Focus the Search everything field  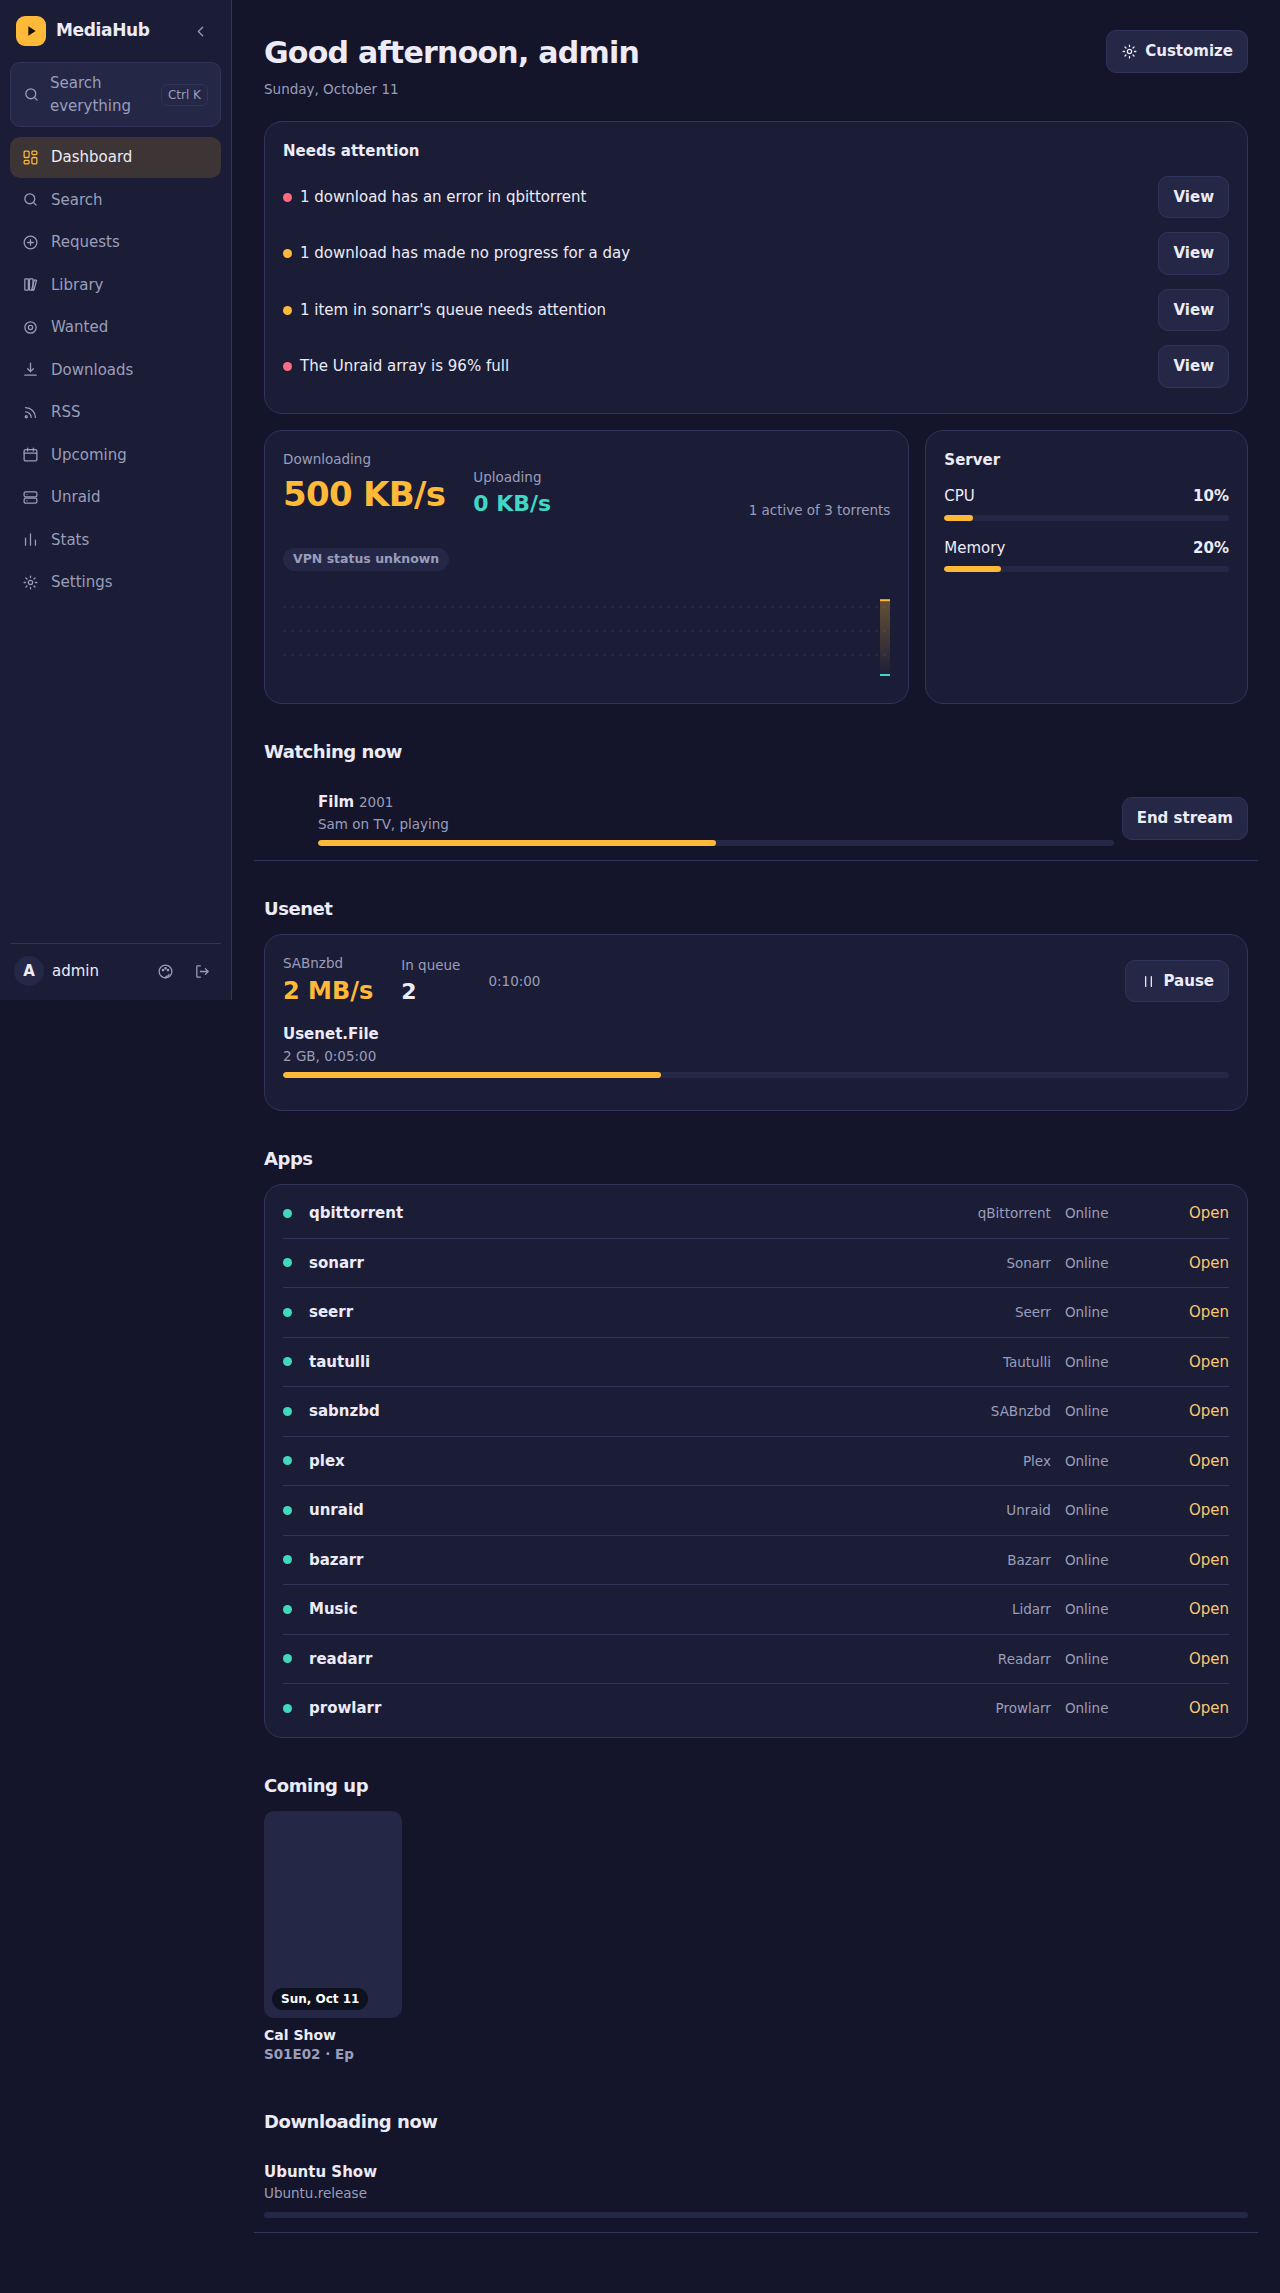pyautogui.click(x=115, y=94)
